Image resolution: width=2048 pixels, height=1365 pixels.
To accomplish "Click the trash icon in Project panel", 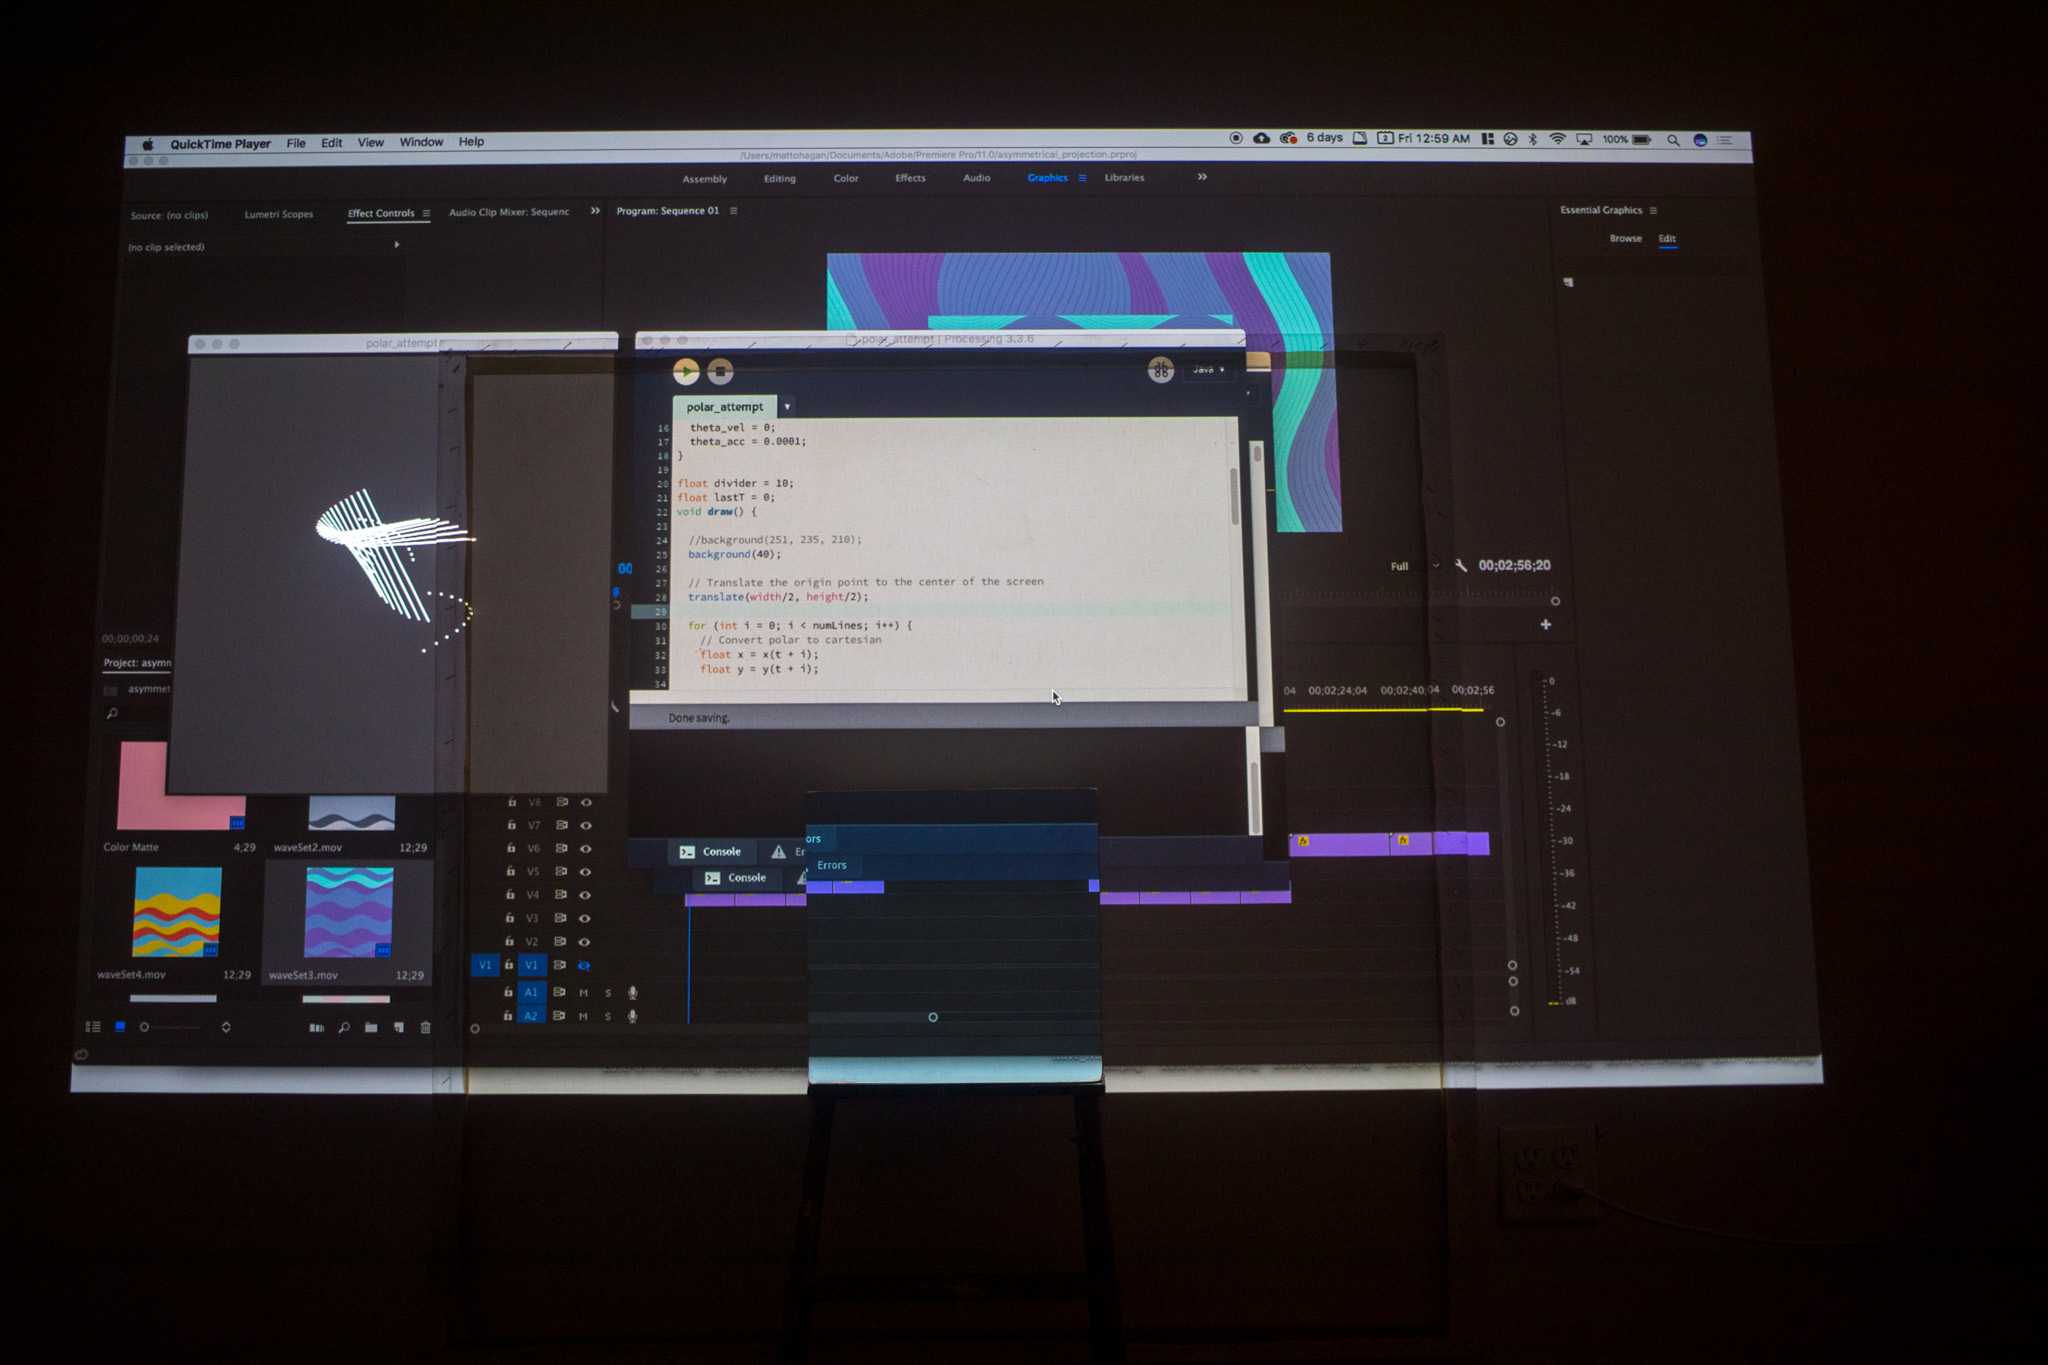I will [425, 1027].
